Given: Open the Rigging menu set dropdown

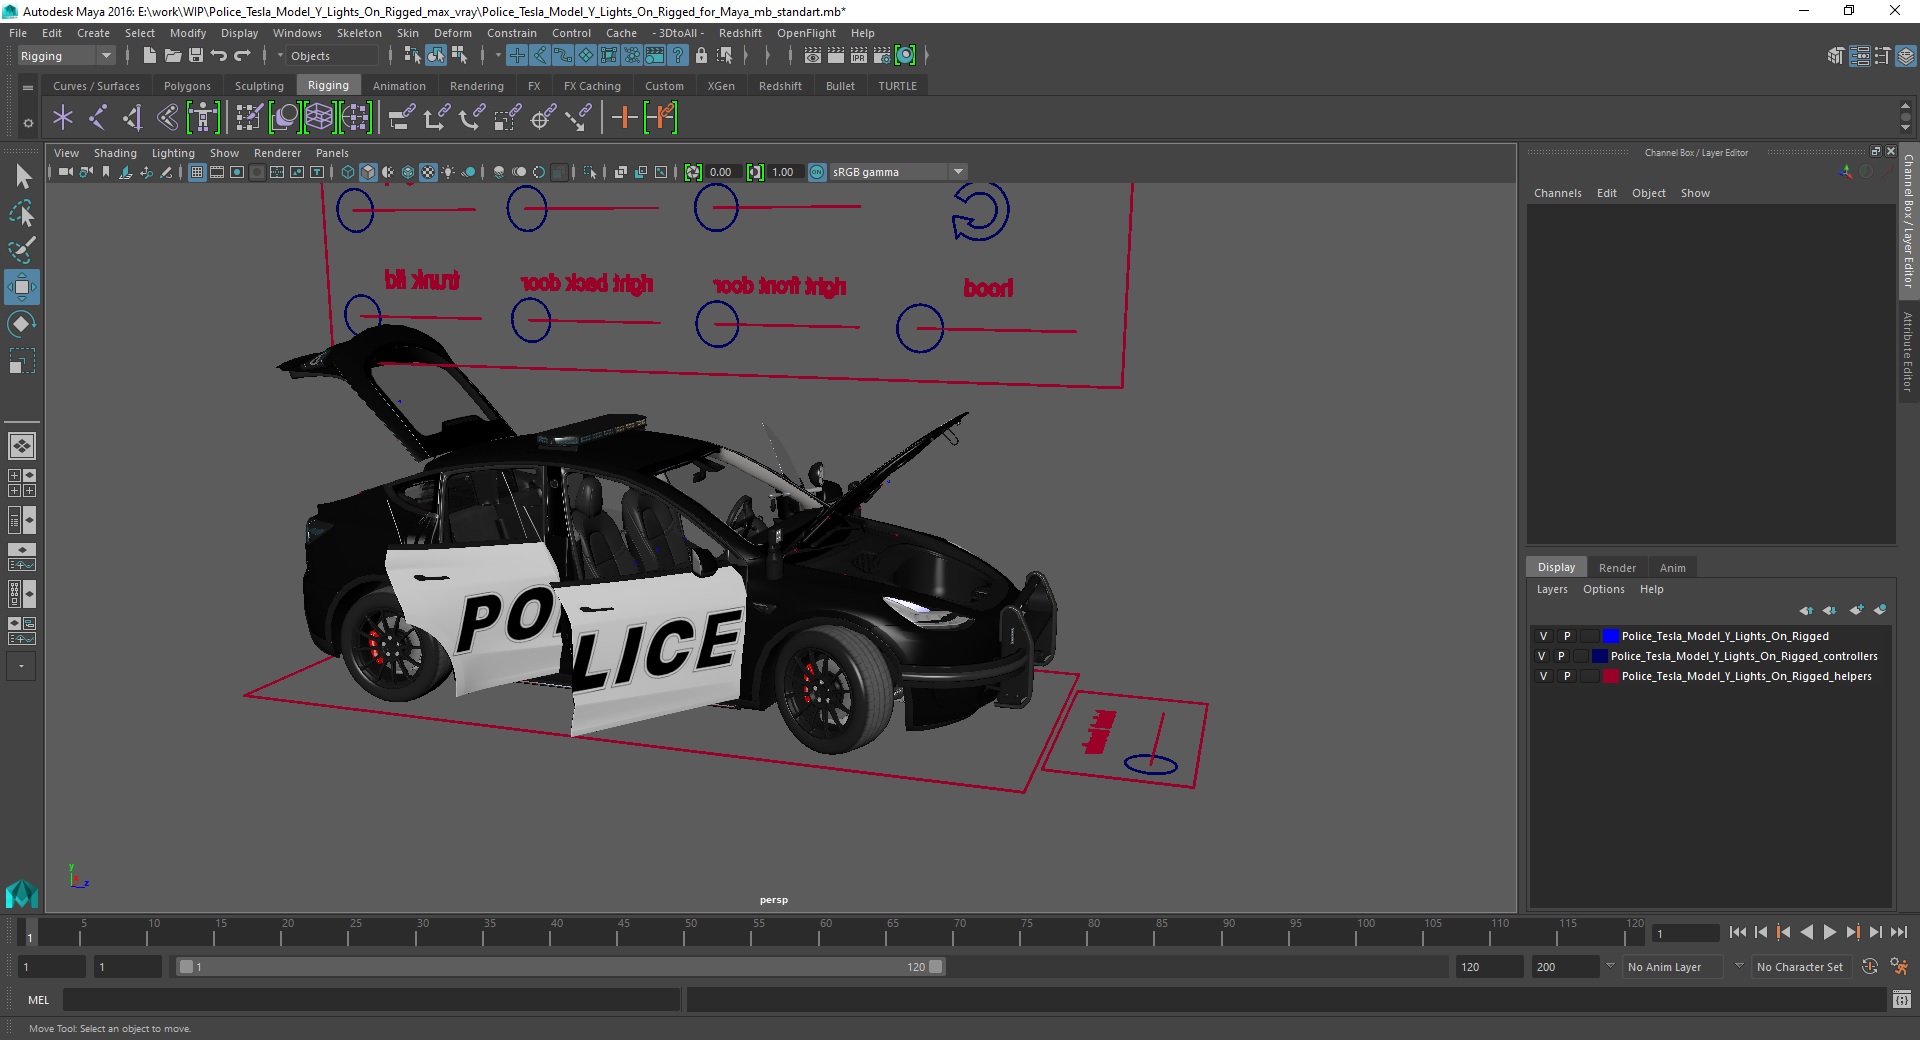Looking at the screenshot, I should pyautogui.click(x=66, y=56).
